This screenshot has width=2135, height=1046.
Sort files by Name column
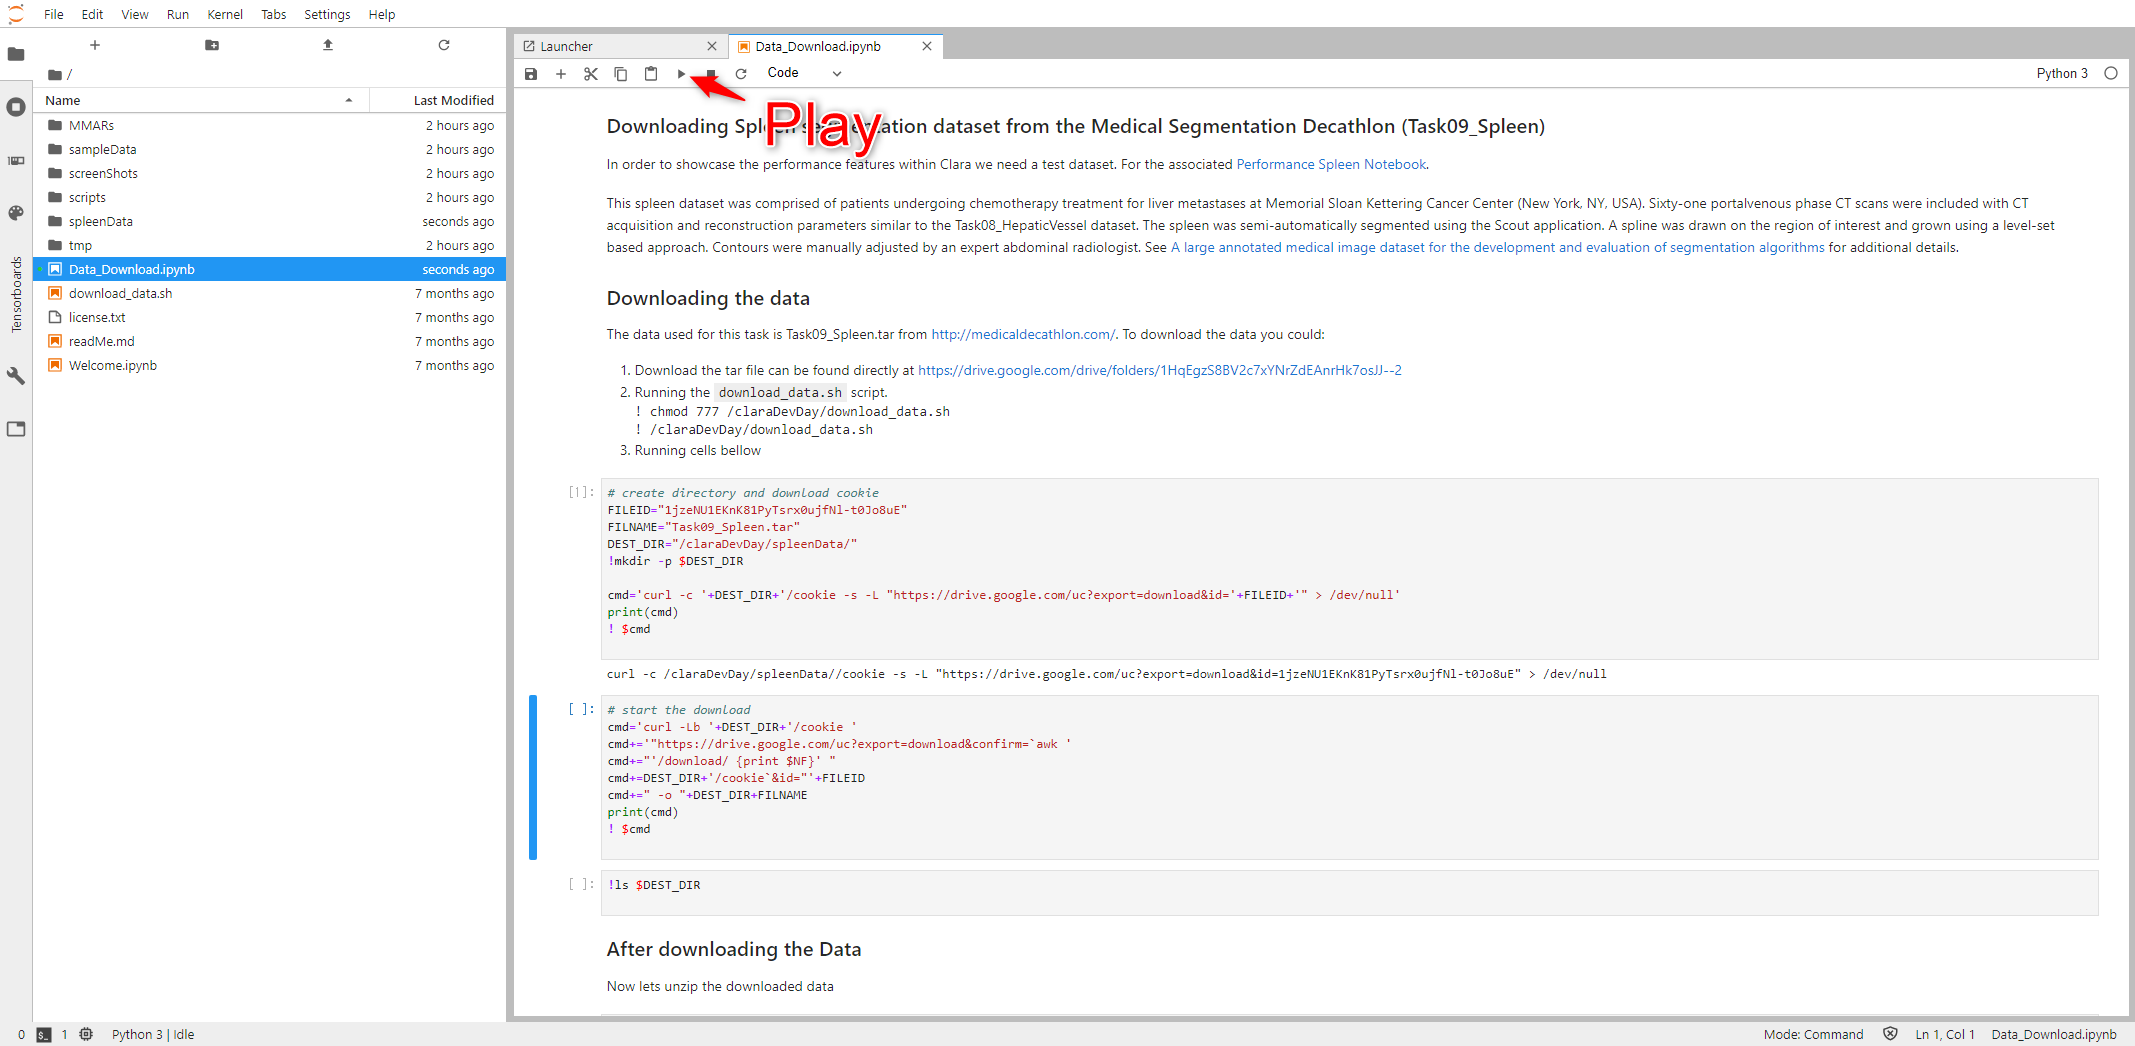click(200, 100)
